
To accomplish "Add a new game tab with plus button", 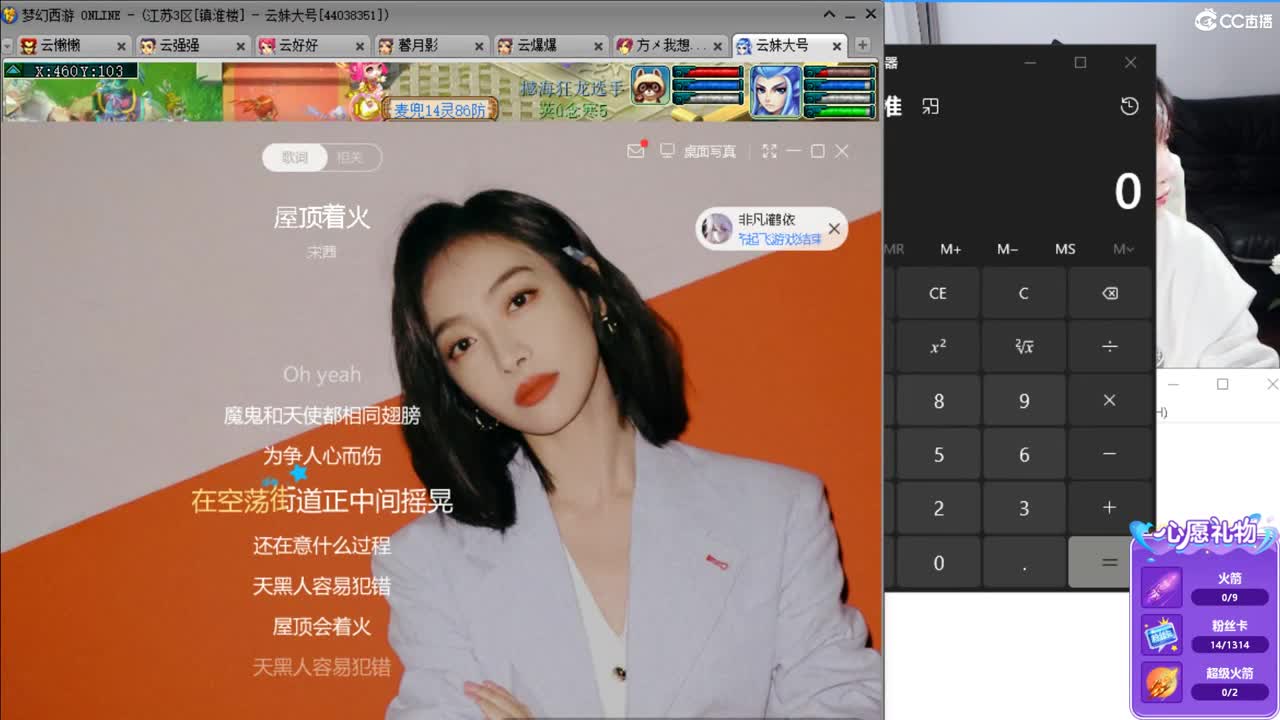I will click(862, 45).
